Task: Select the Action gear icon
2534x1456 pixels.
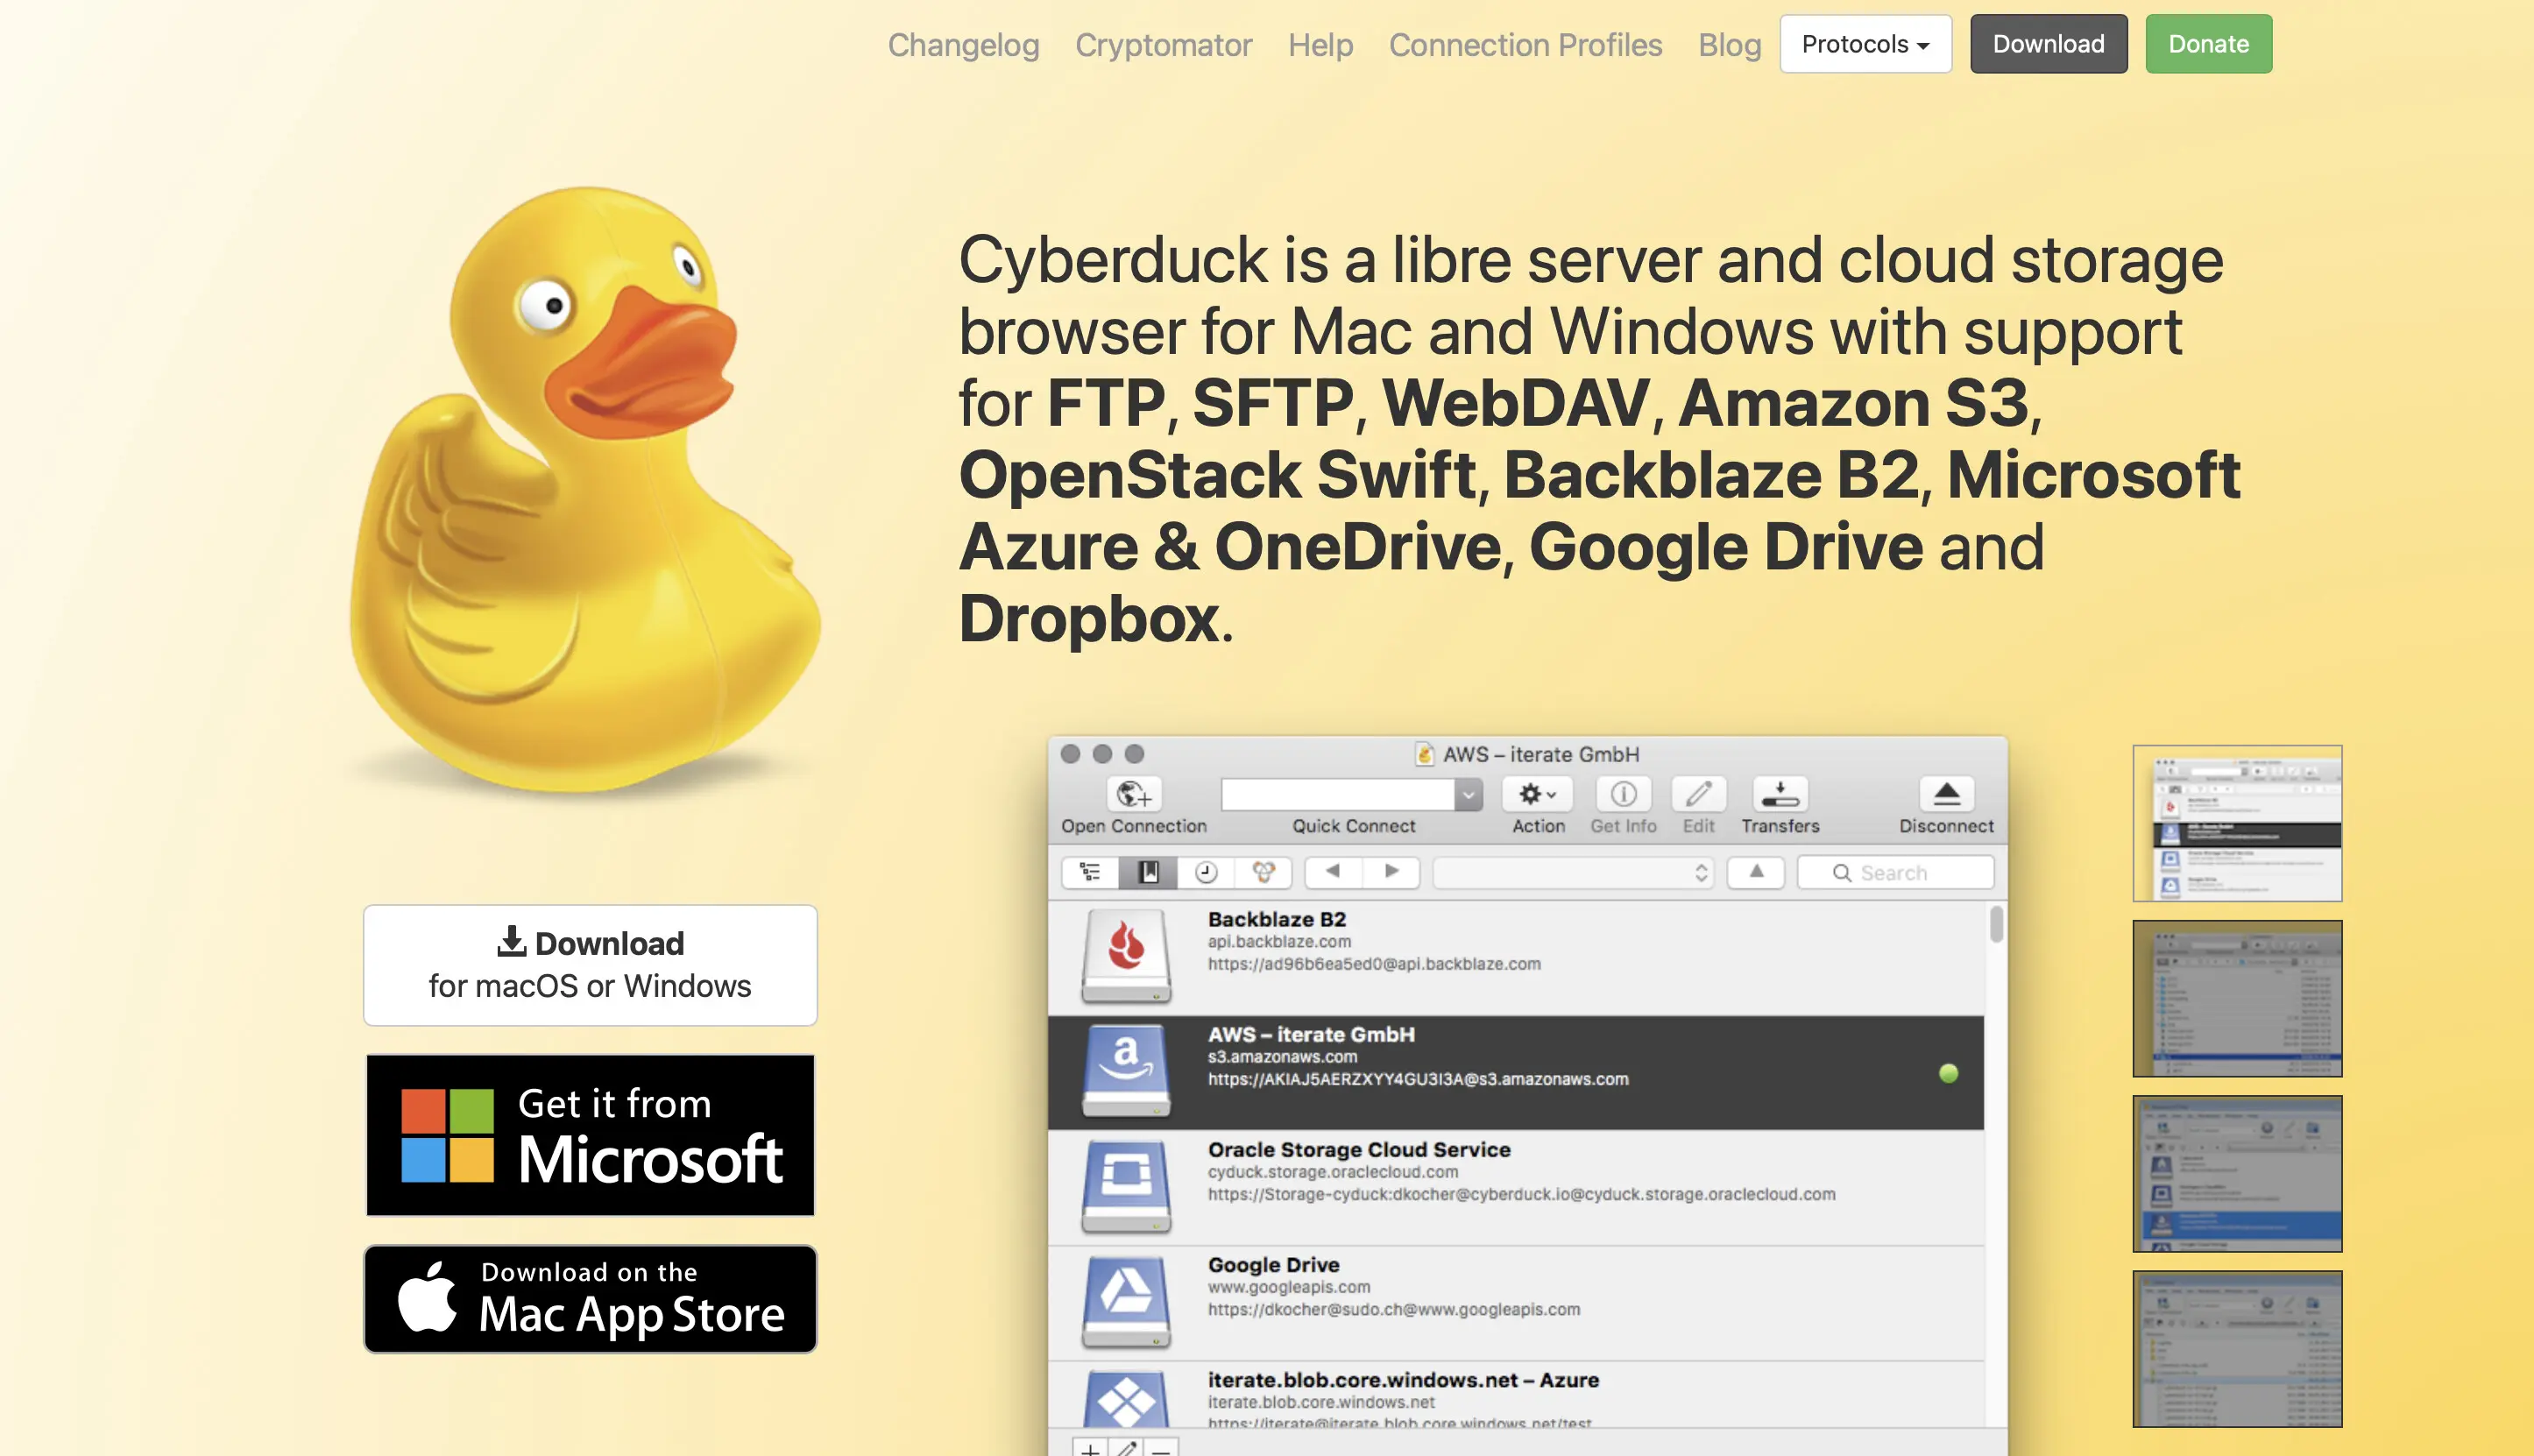Action: 1532,795
